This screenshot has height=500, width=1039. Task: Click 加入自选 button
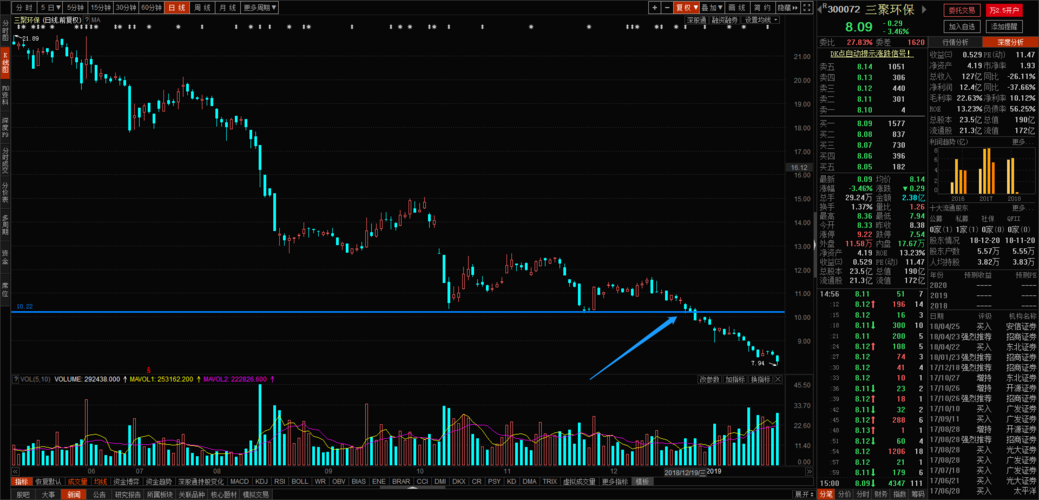coord(963,26)
